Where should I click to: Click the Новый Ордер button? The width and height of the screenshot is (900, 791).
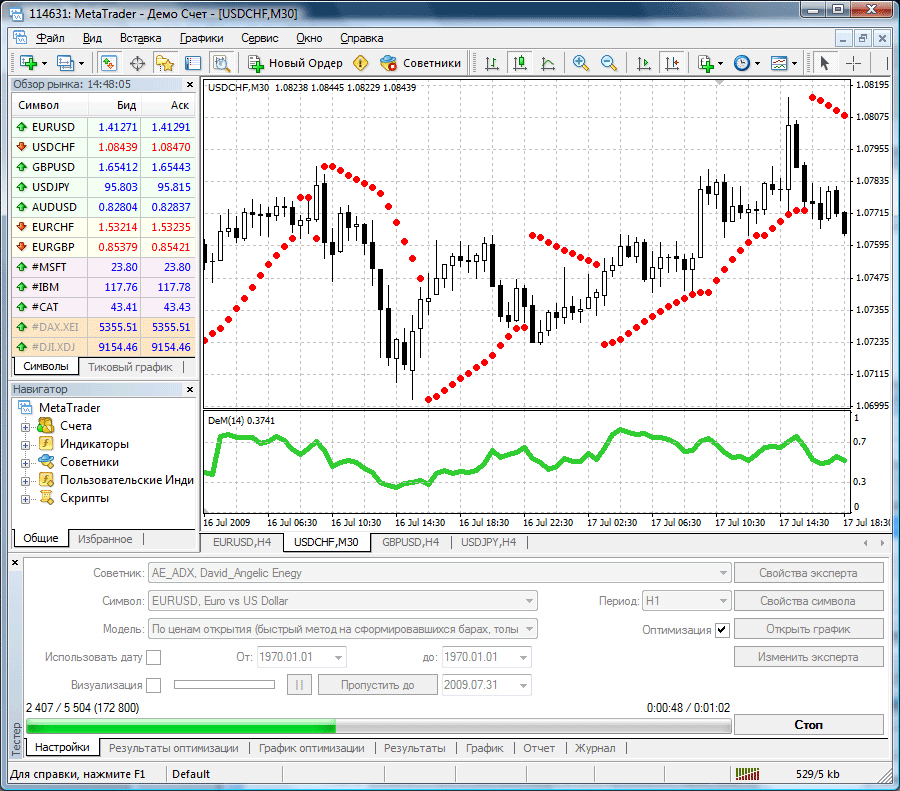(x=295, y=63)
